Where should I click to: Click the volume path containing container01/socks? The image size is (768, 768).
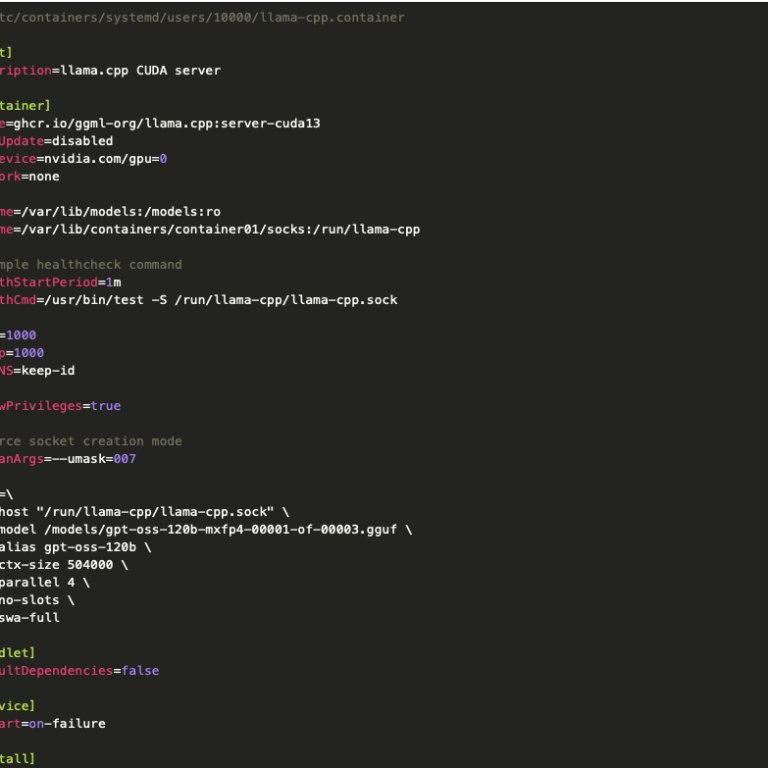click(220, 229)
